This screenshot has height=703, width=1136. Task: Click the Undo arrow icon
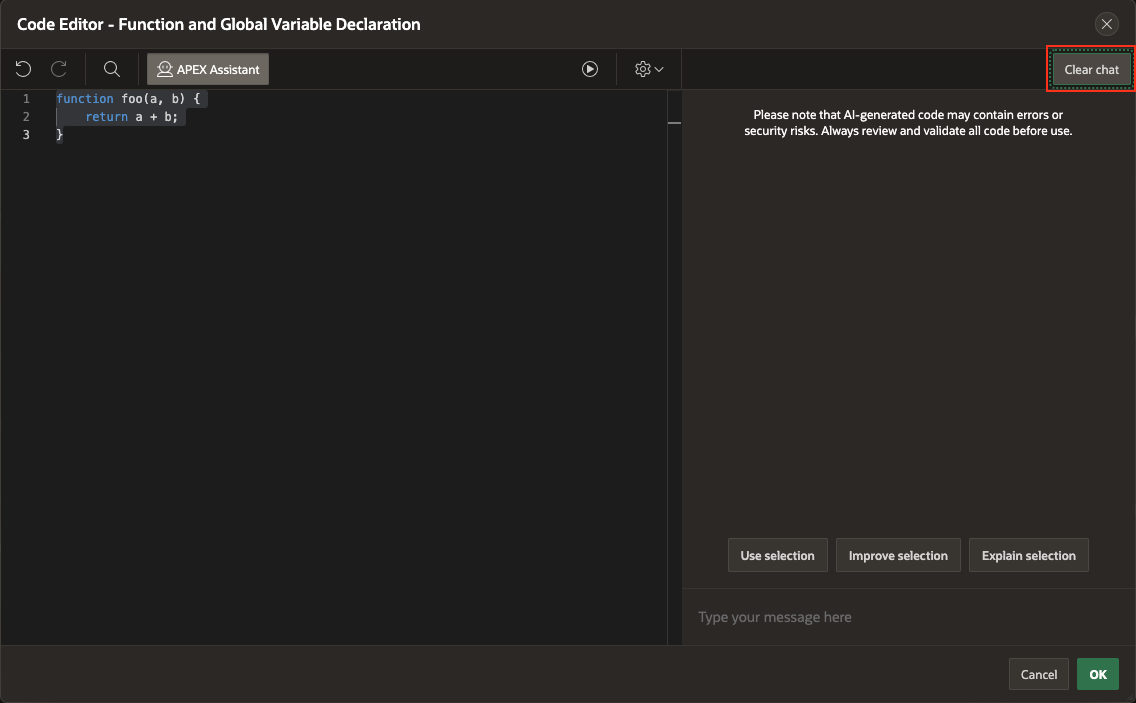(x=23, y=69)
